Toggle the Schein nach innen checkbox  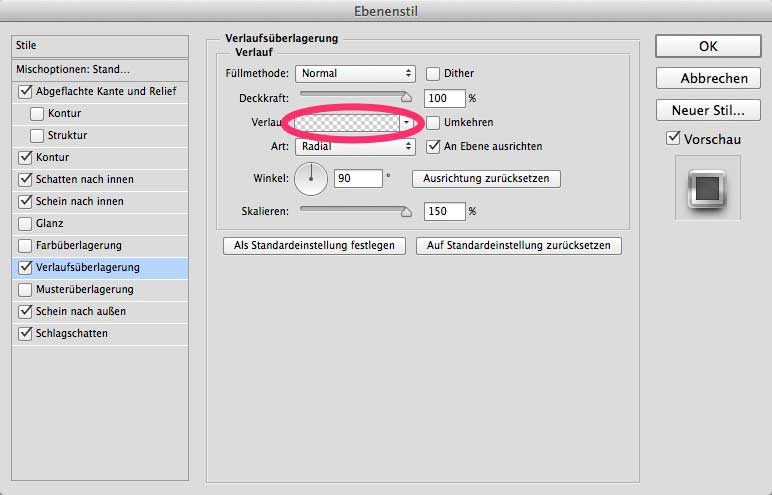coord(25,201)
